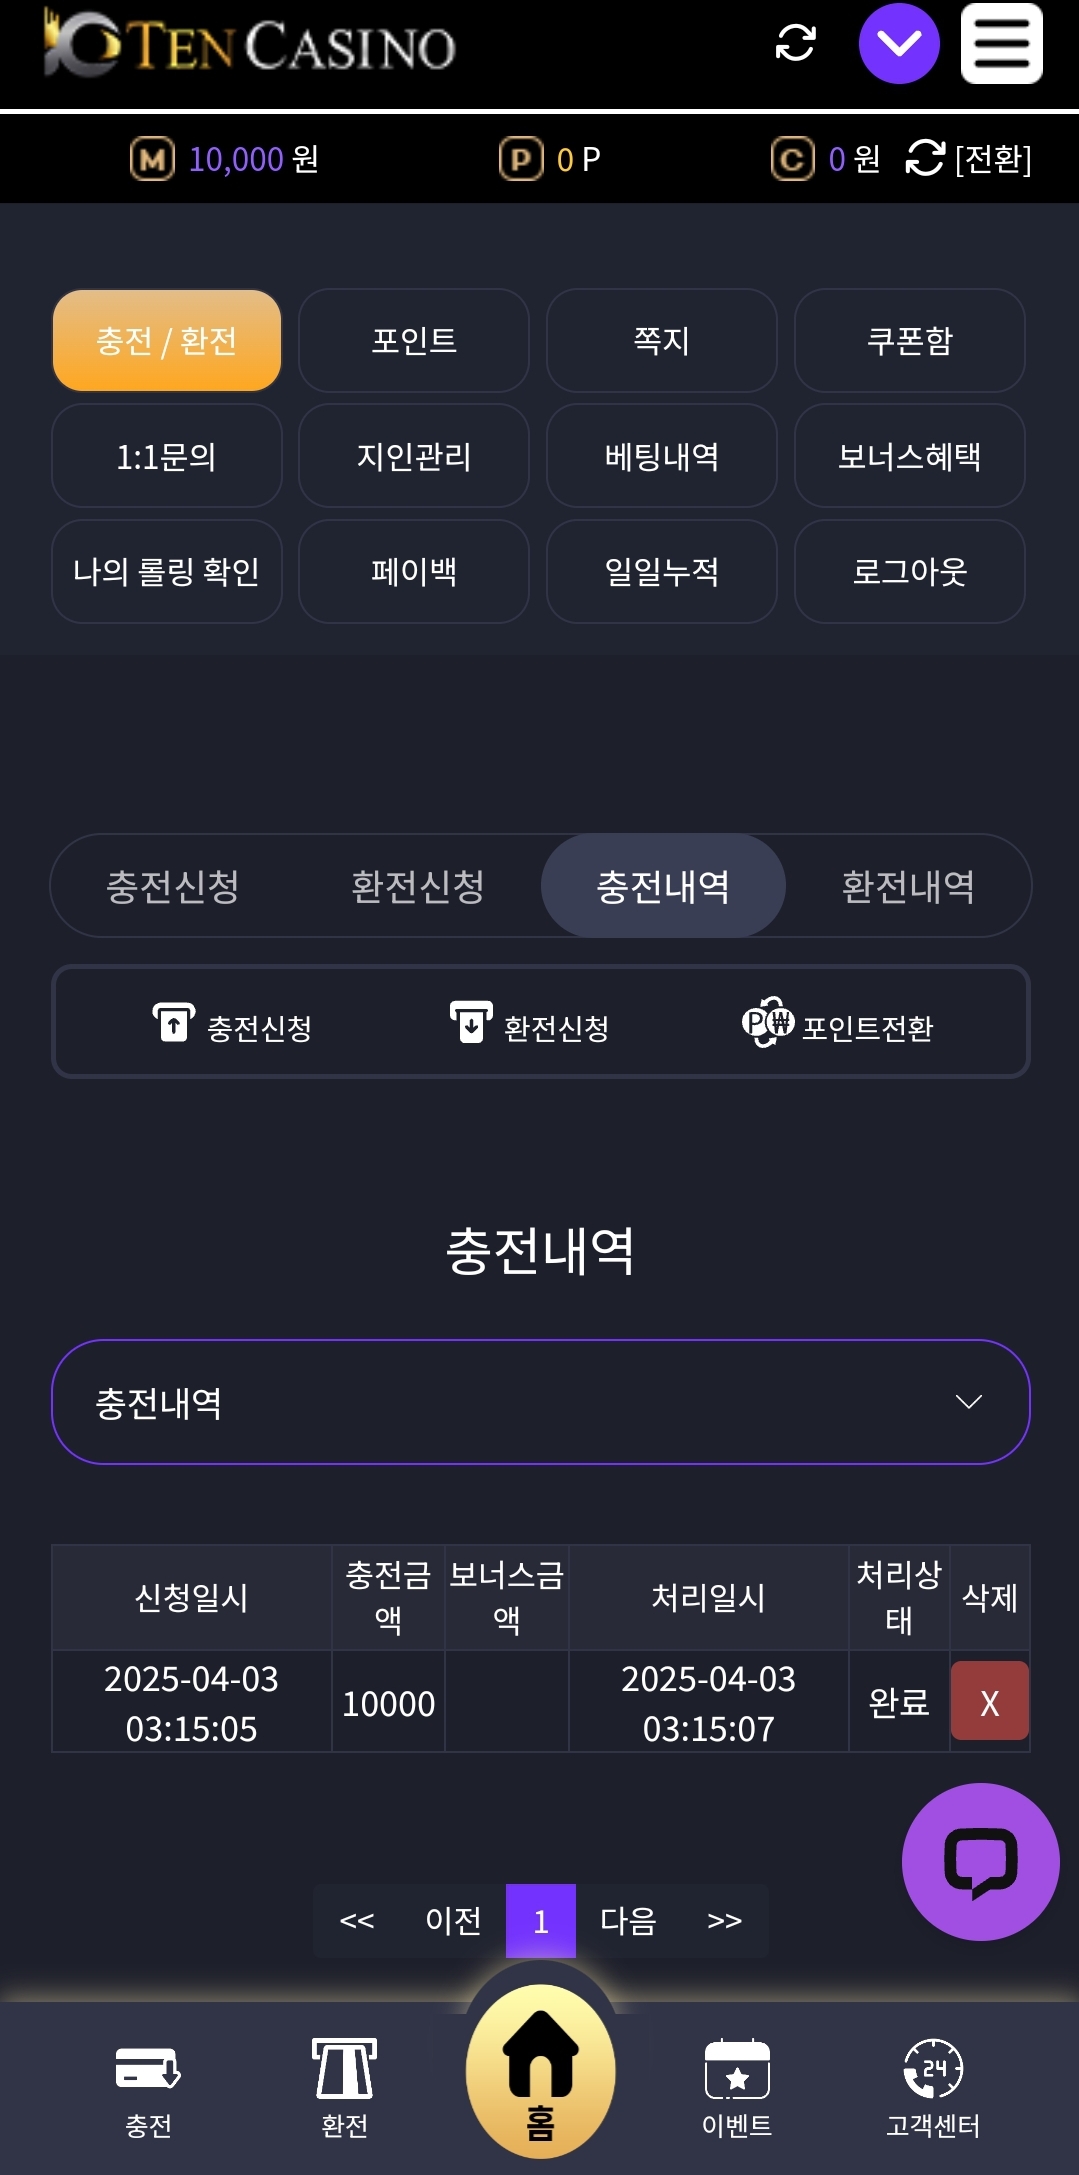The image size is (1079, 2175).
Task: Switch to the 환전내역 tab
Action: [x=907, y=886]
